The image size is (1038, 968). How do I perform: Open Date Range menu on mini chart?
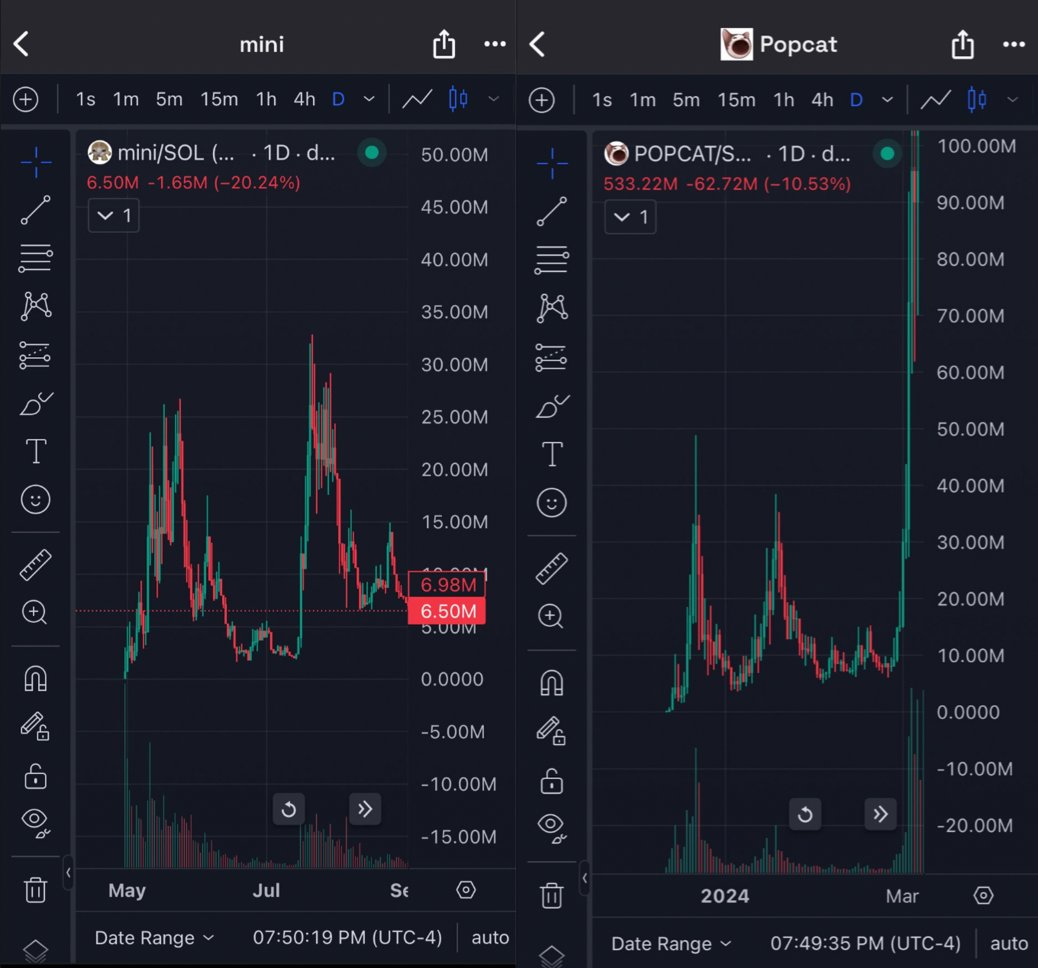pyautogui.click(x=154, y=938)
